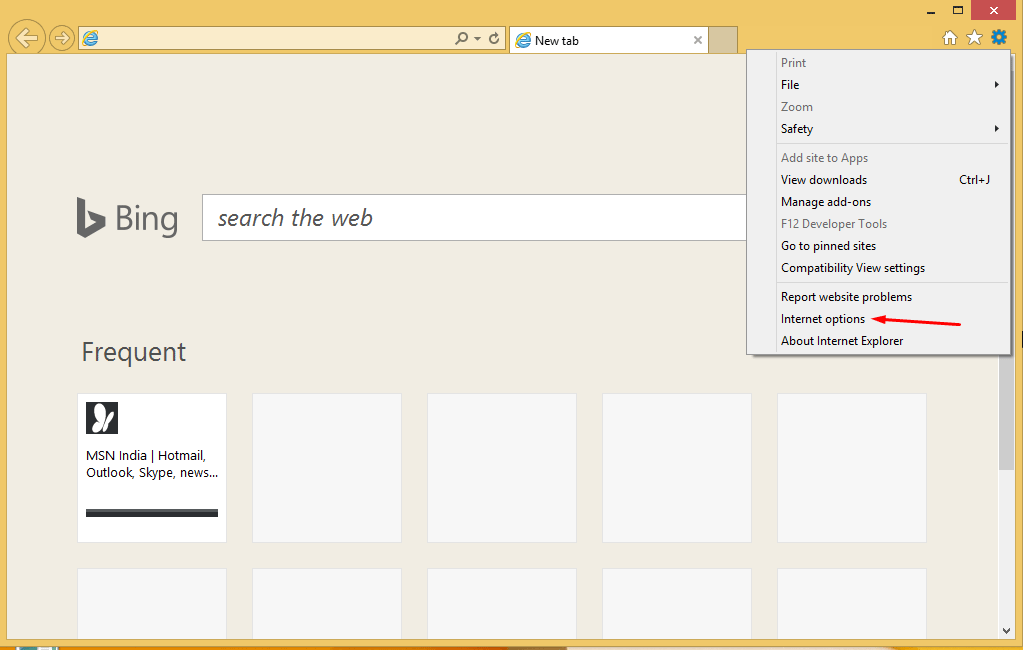Click the Bing logo
Viewport: 1023px width, 650px height.
point(127,218)
